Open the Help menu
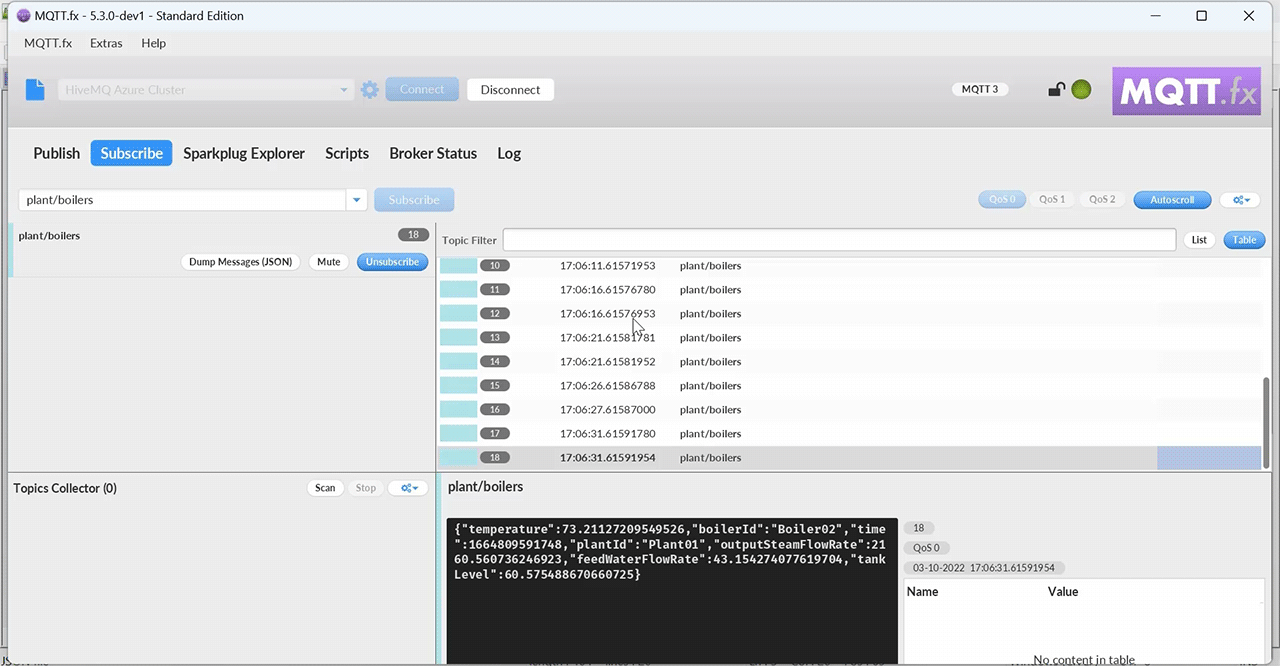Viewport: 1280px width, 666px height. click(153, 43)
